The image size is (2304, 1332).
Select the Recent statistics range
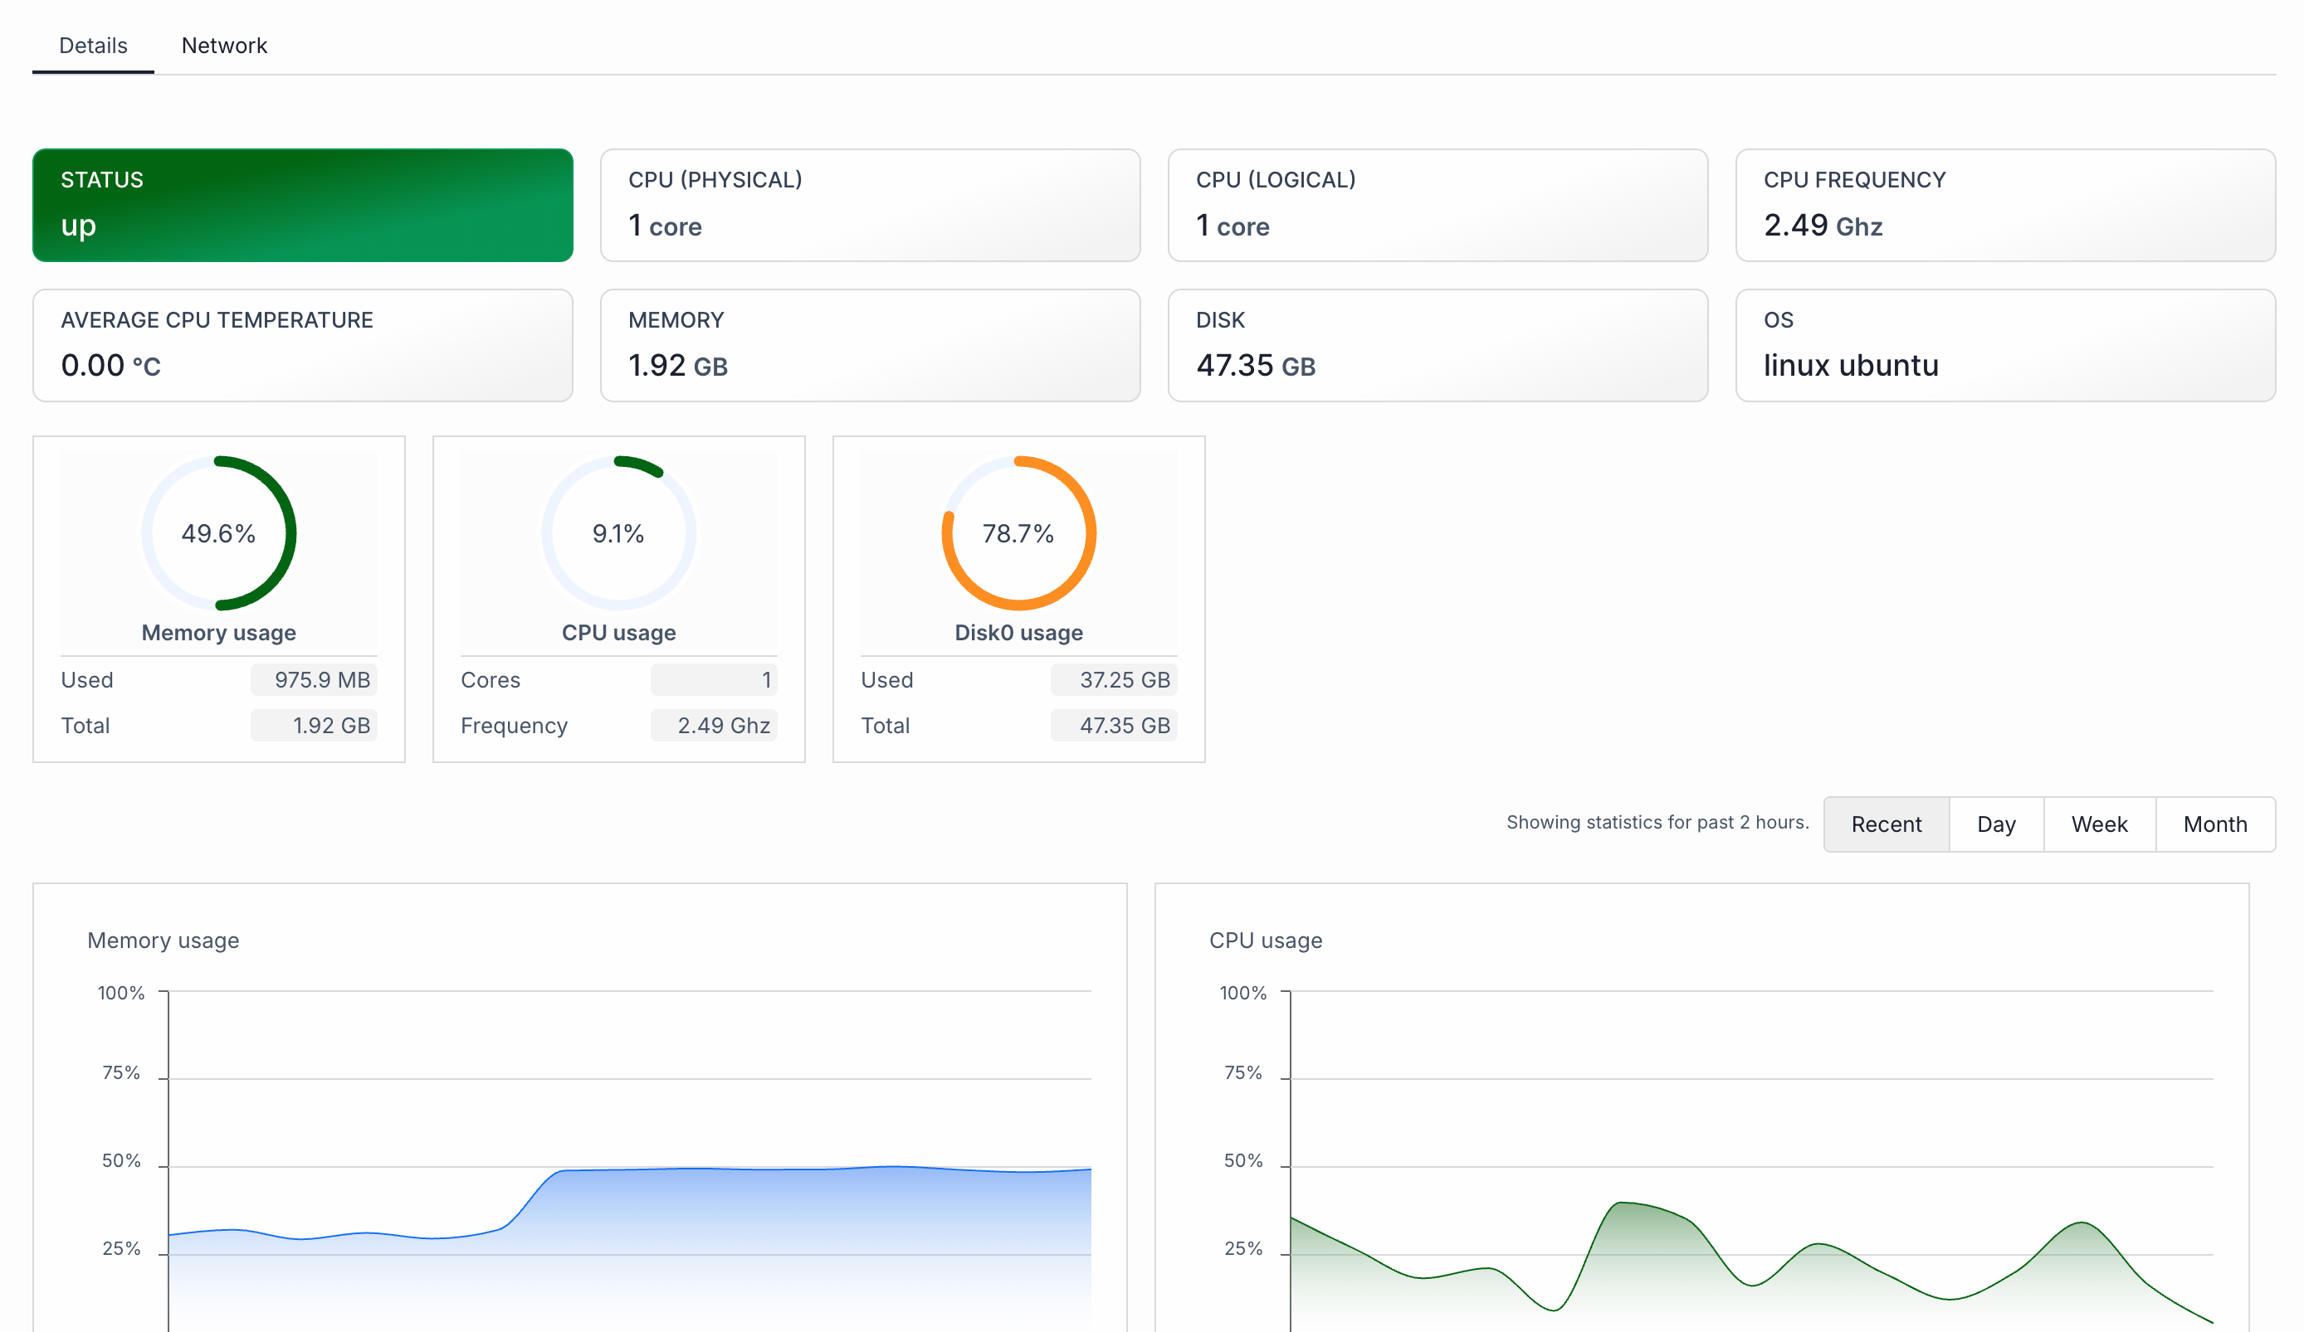tap(1886, 824)
